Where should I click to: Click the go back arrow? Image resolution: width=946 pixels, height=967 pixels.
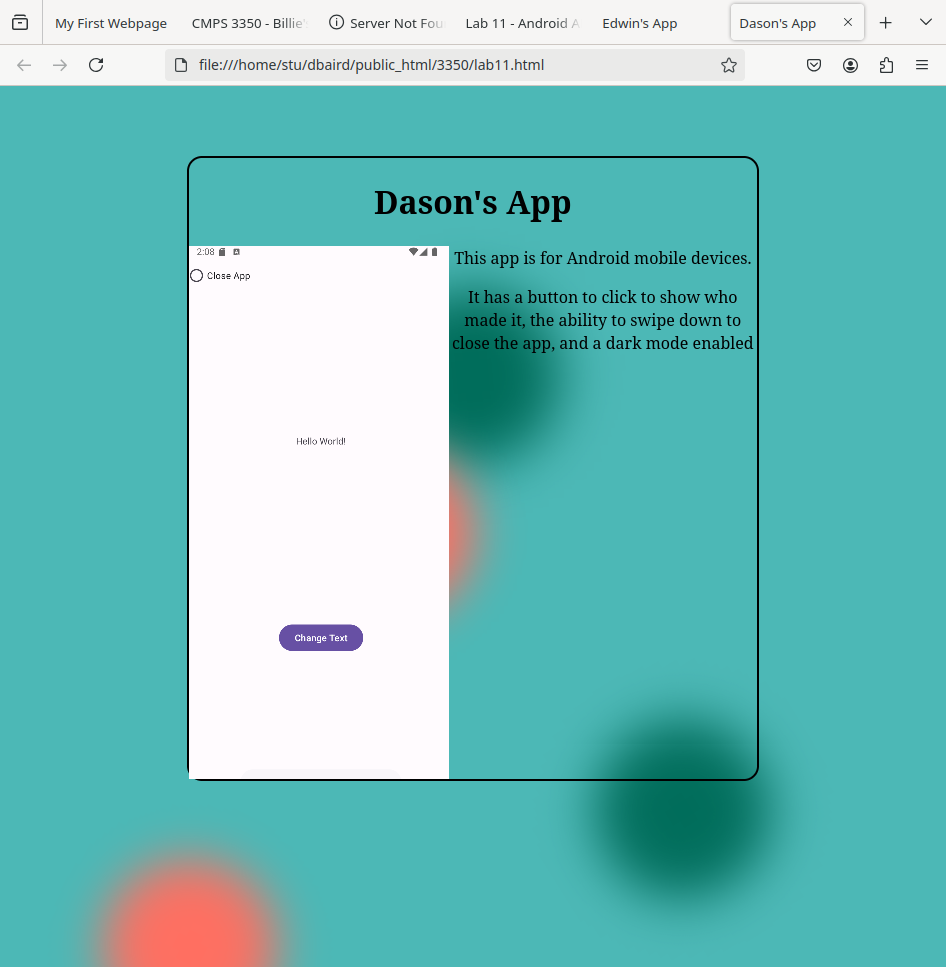[24, 65]
